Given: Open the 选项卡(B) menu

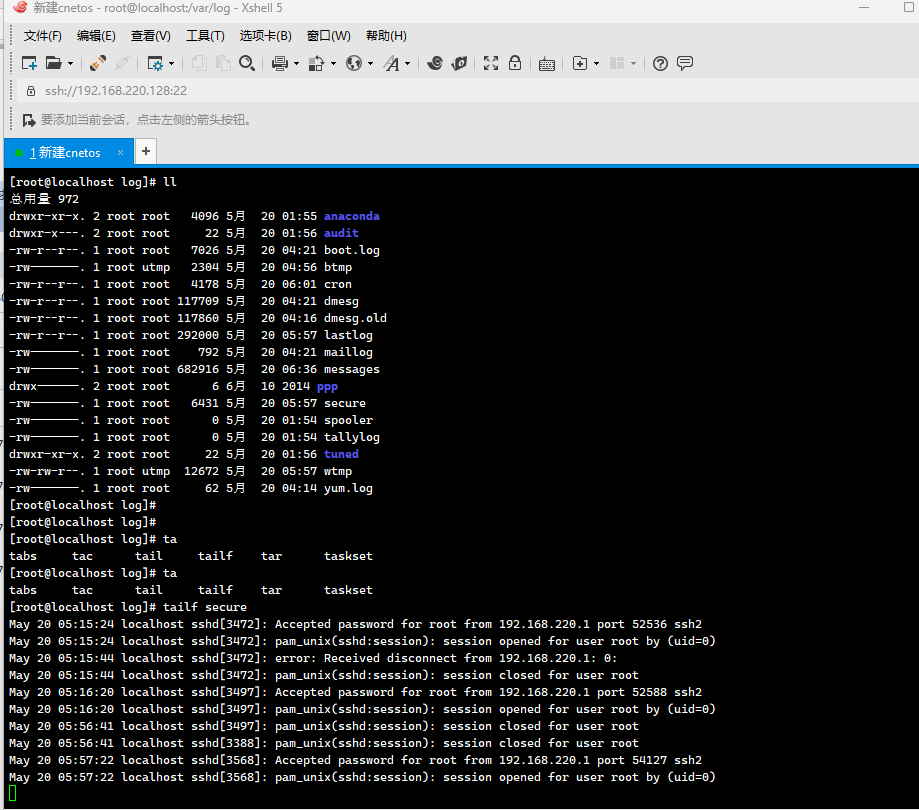Looking at the screenshot, I should 266,36.
